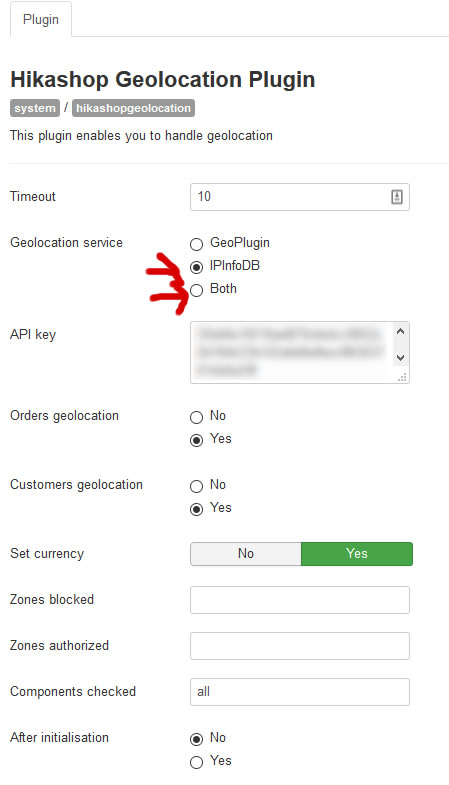Click the API key textarea resize grip
Image resolution: width=449 pixels, height=785 pixels.
click(x=402, y=377)
